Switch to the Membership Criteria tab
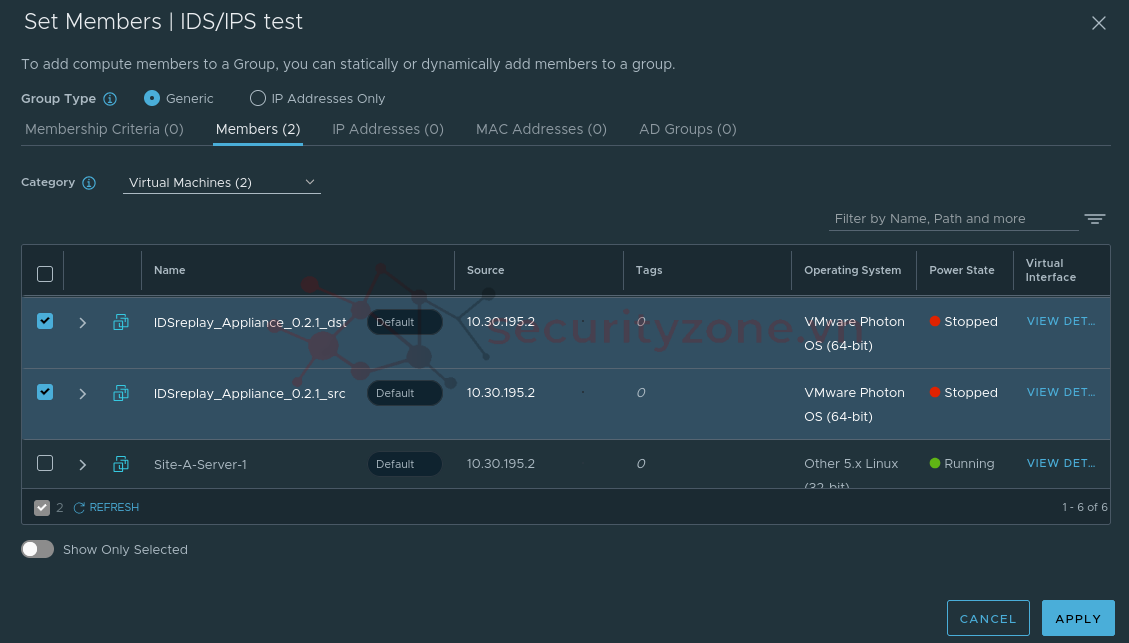Image resolution: width=1129 pixels, height=643 pixels. click(104, 129)
